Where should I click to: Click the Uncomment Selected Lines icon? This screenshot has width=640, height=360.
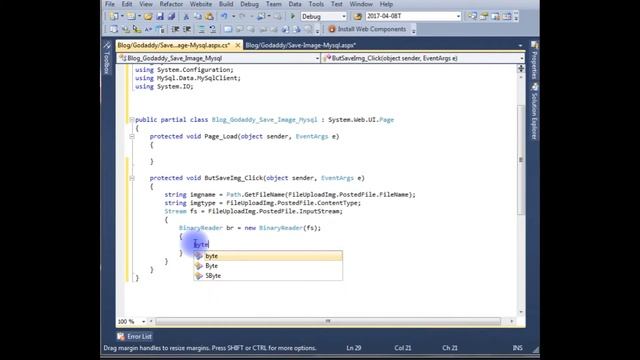pyautogui.click(x=213, y=29)
